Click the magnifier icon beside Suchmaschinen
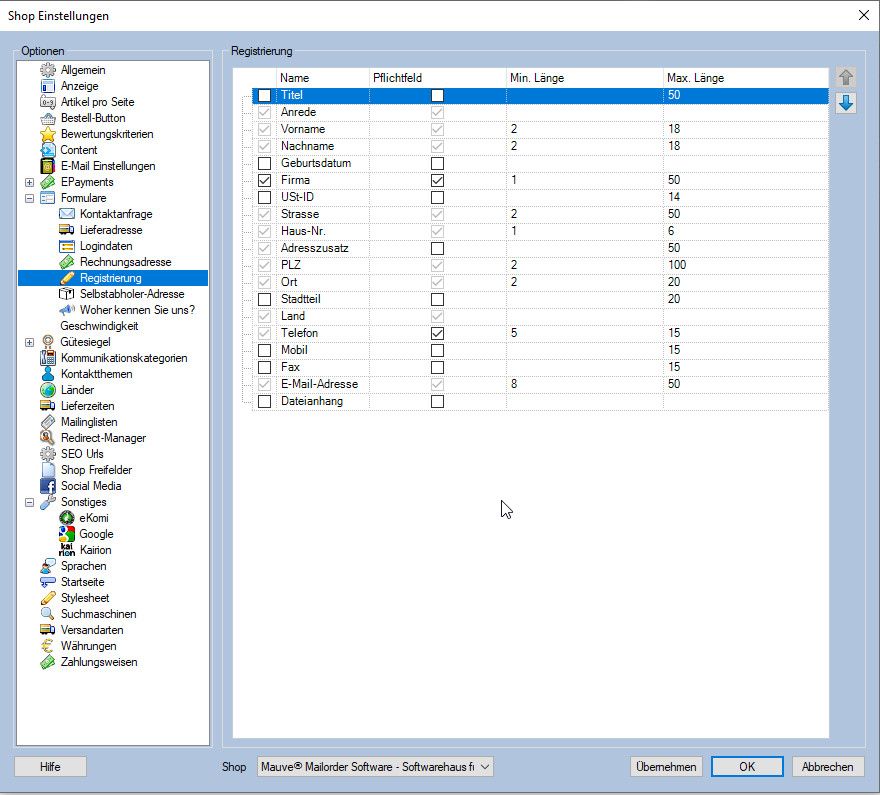 [47, 614]
